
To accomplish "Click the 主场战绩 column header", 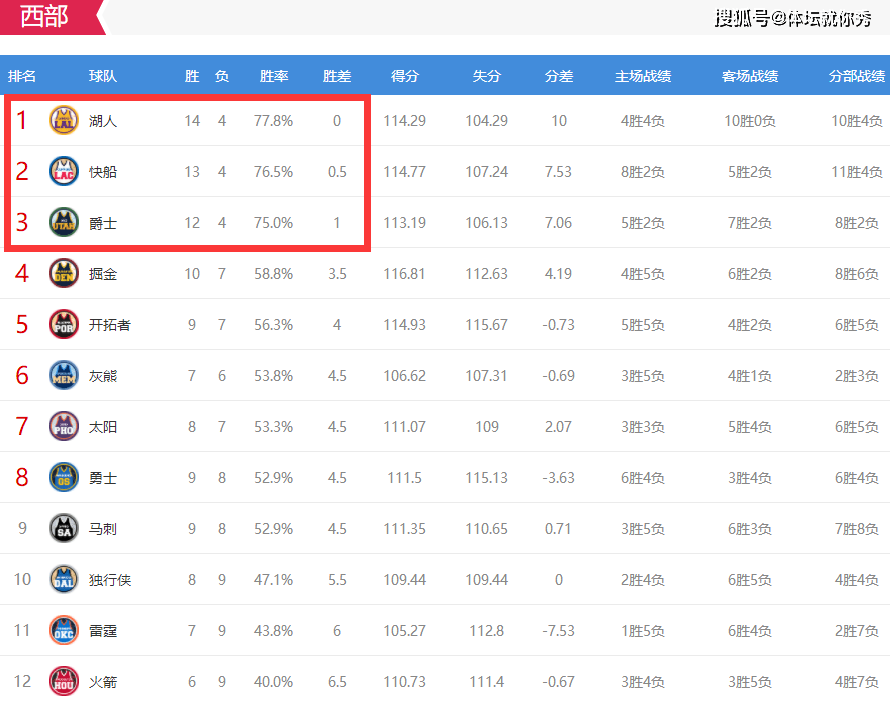I will (x=643, y=76).
